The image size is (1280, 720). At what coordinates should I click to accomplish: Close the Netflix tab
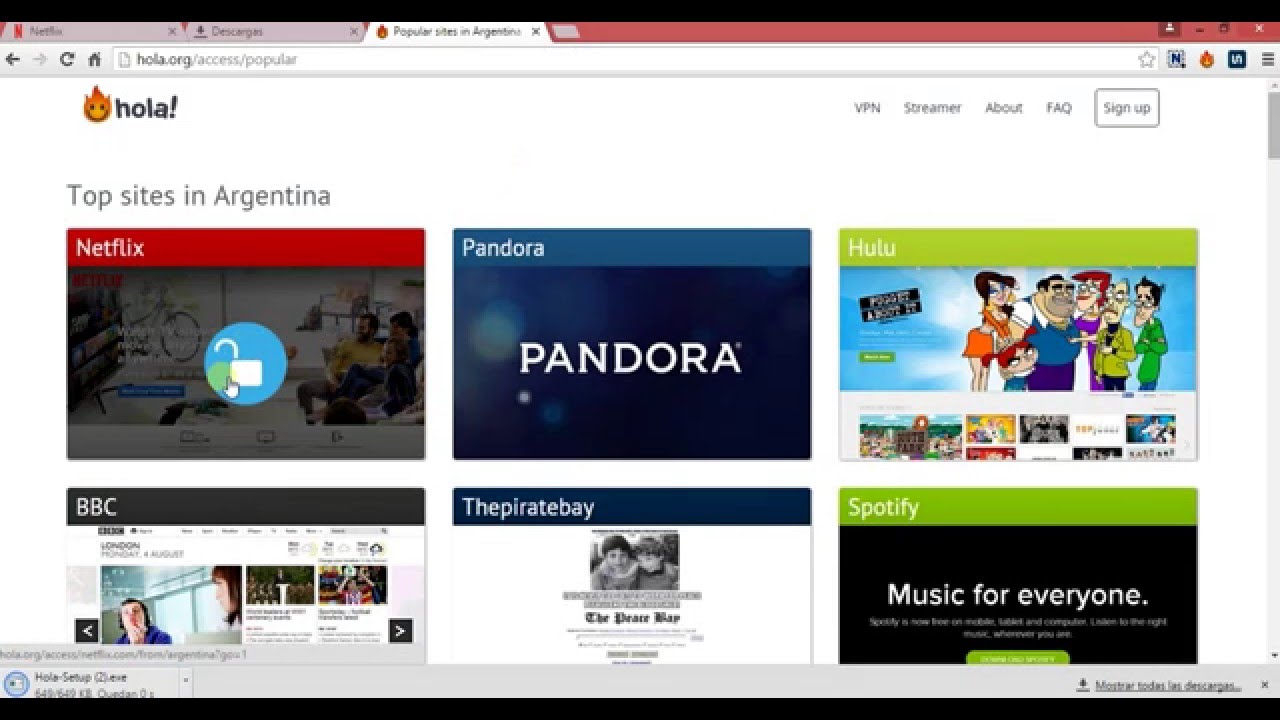(x=172, y=32)
